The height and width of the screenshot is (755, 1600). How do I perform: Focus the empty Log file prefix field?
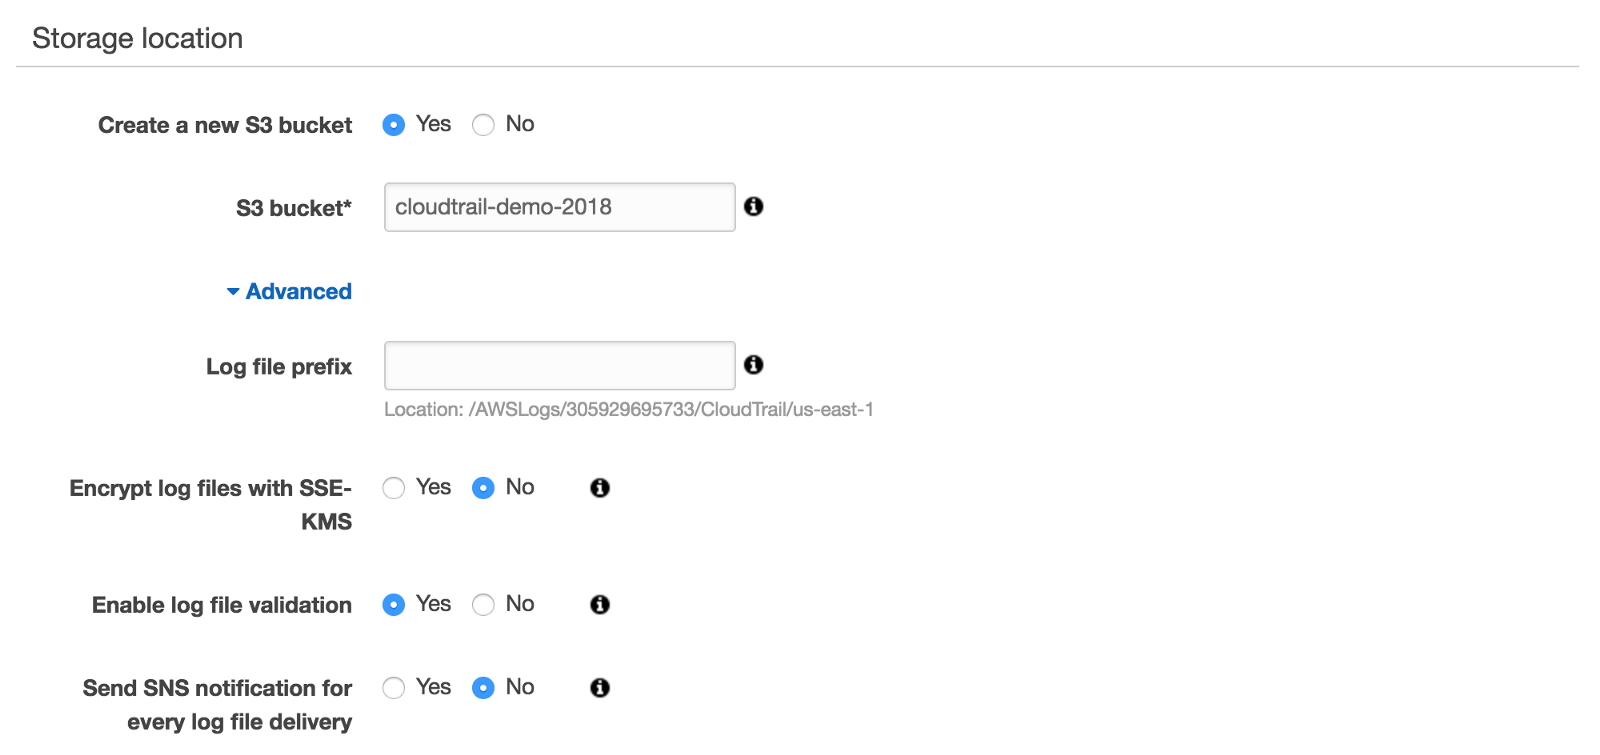point(559,366)
